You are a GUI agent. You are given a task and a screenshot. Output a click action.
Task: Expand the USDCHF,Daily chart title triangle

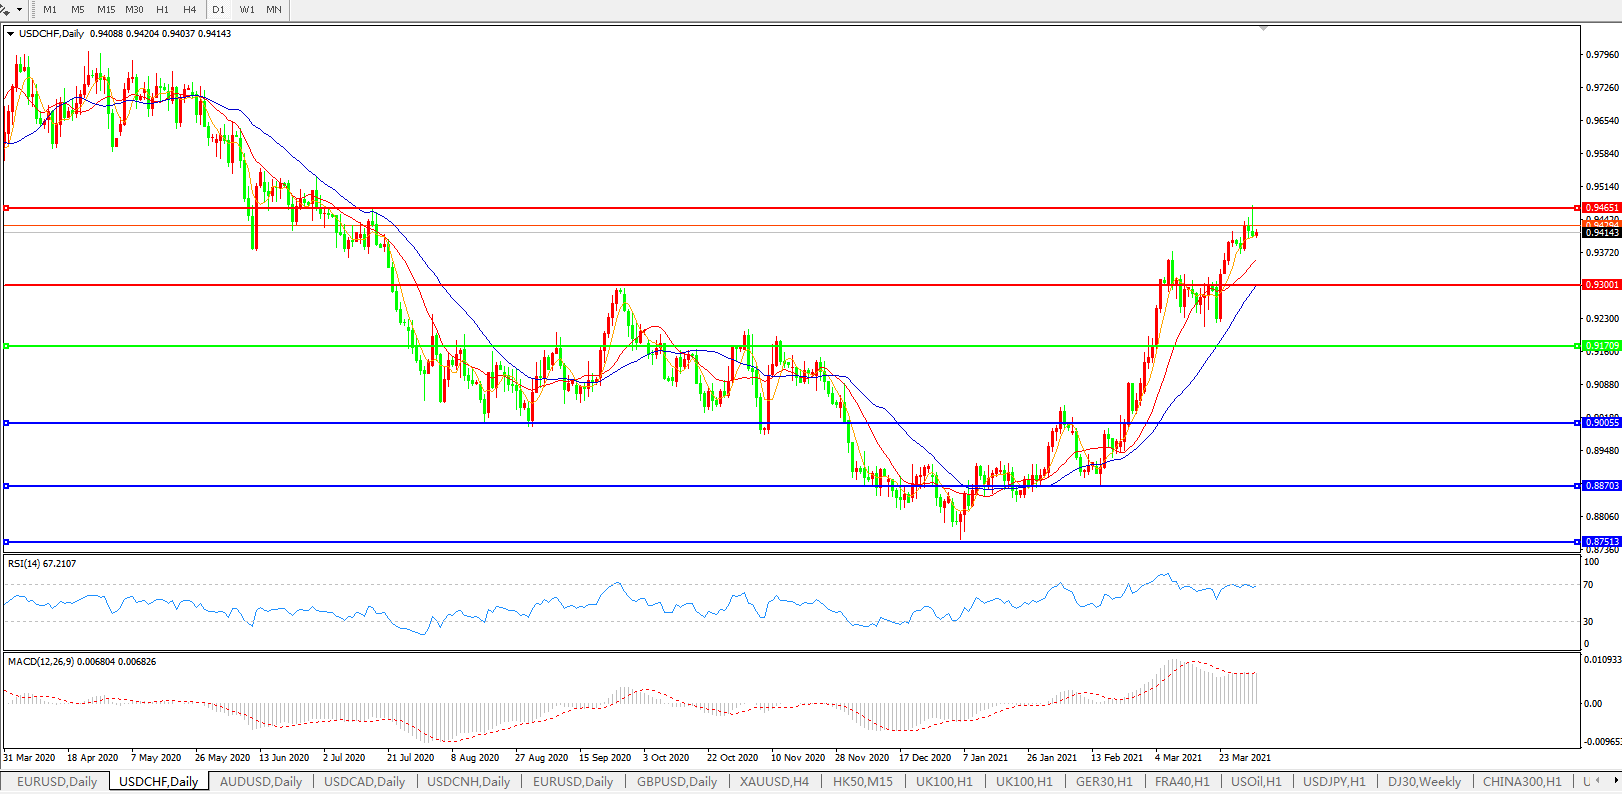coord(11,34)
